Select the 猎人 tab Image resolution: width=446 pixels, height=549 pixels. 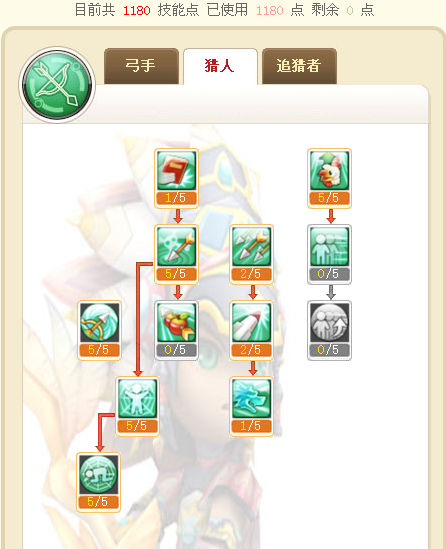coord(220,67)
